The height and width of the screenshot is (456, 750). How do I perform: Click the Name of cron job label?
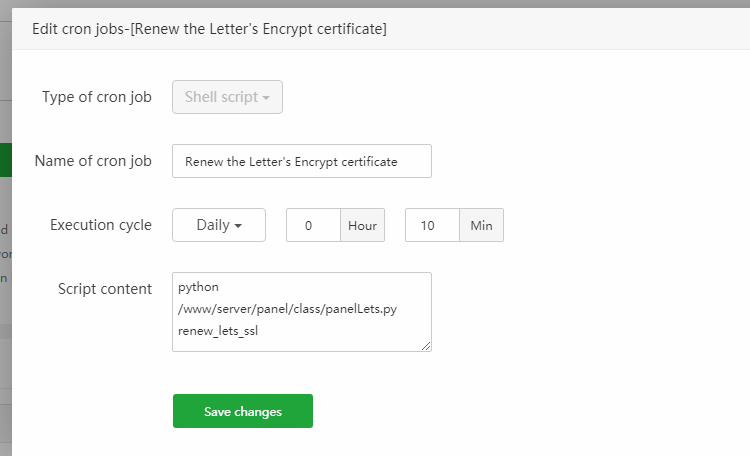(x=93, y=161)
